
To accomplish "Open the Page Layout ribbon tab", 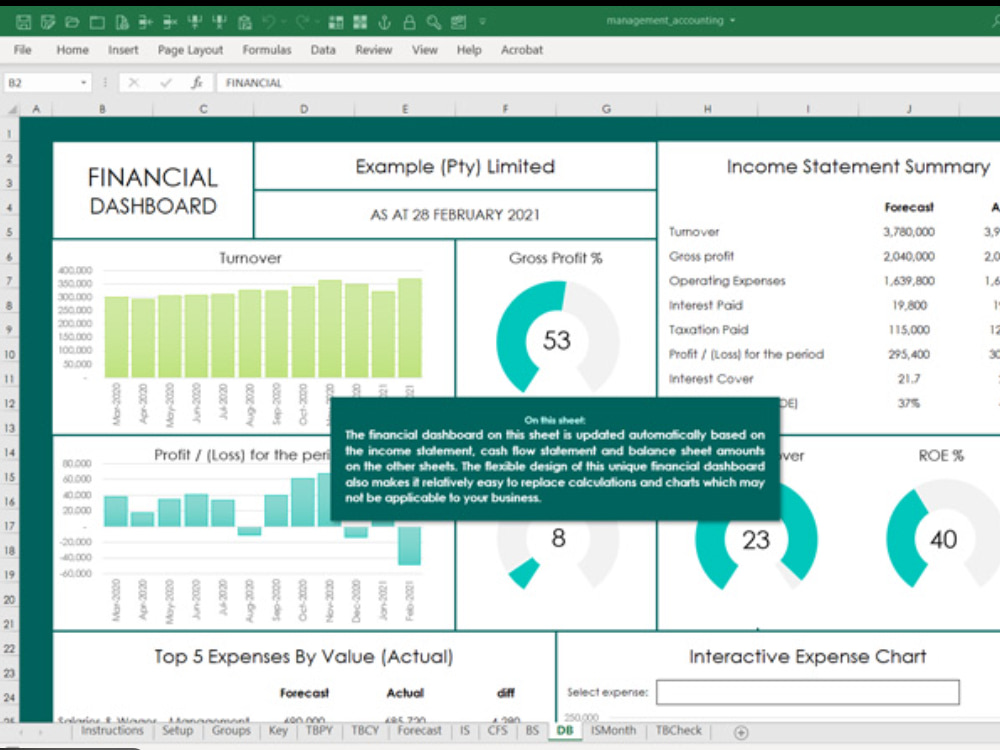I will coord(191,50).
